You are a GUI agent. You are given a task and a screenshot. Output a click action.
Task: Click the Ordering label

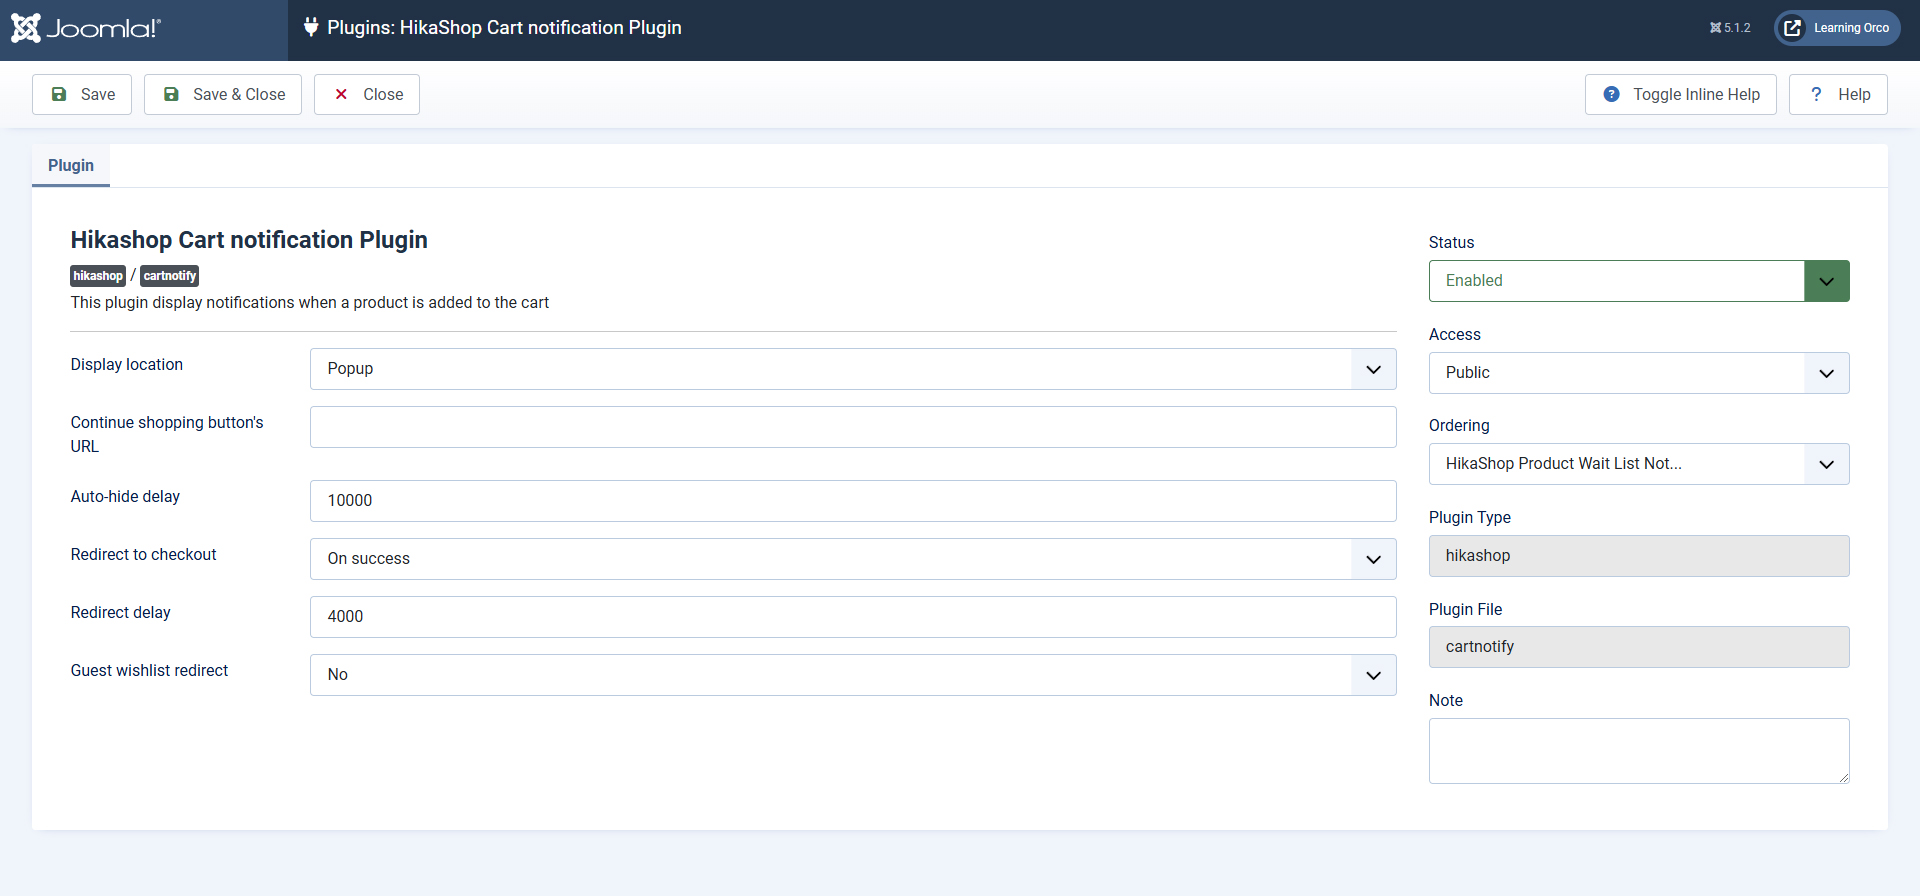(x=1459, y=426)
